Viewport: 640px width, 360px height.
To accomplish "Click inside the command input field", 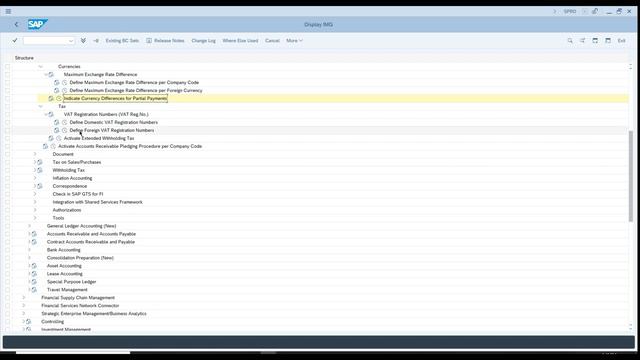I will point(46,41).
